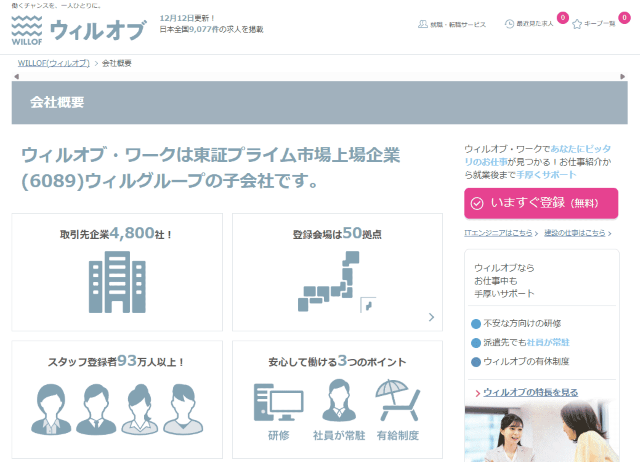Click the WILLOF wave logo
This screenshot has height=462, width=640.
[27, 30]
